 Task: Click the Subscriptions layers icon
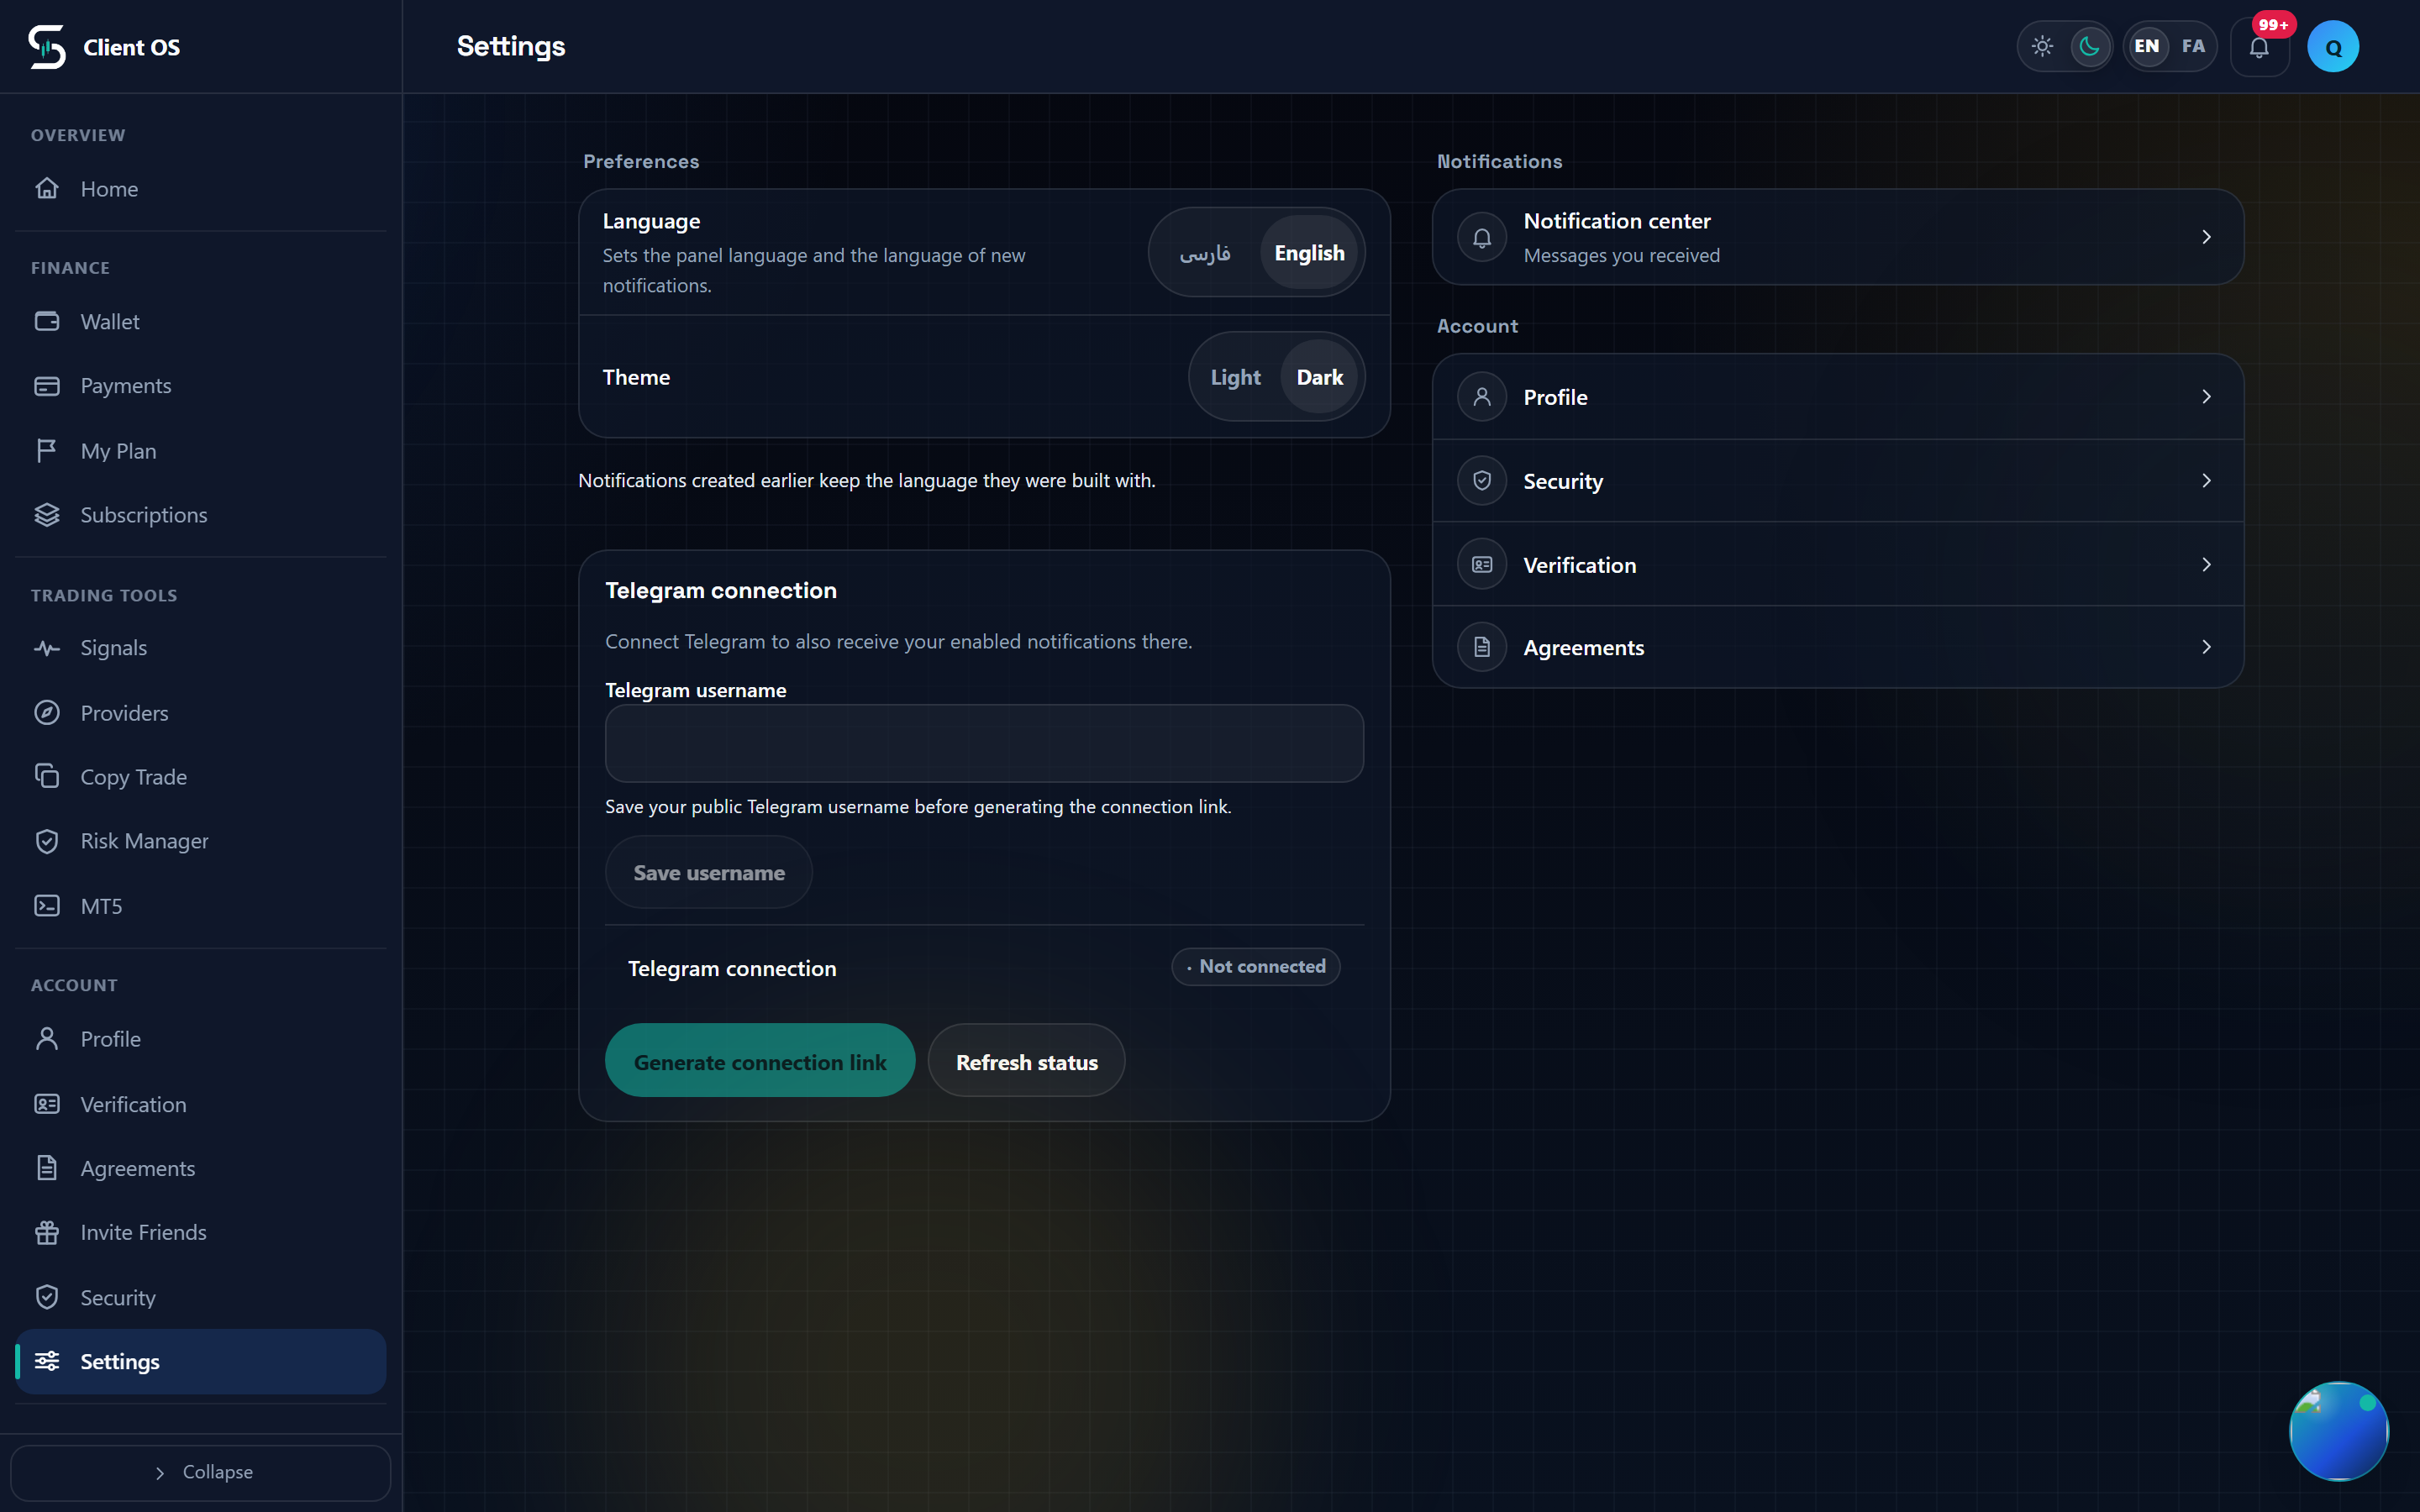[x=47, y=515]
